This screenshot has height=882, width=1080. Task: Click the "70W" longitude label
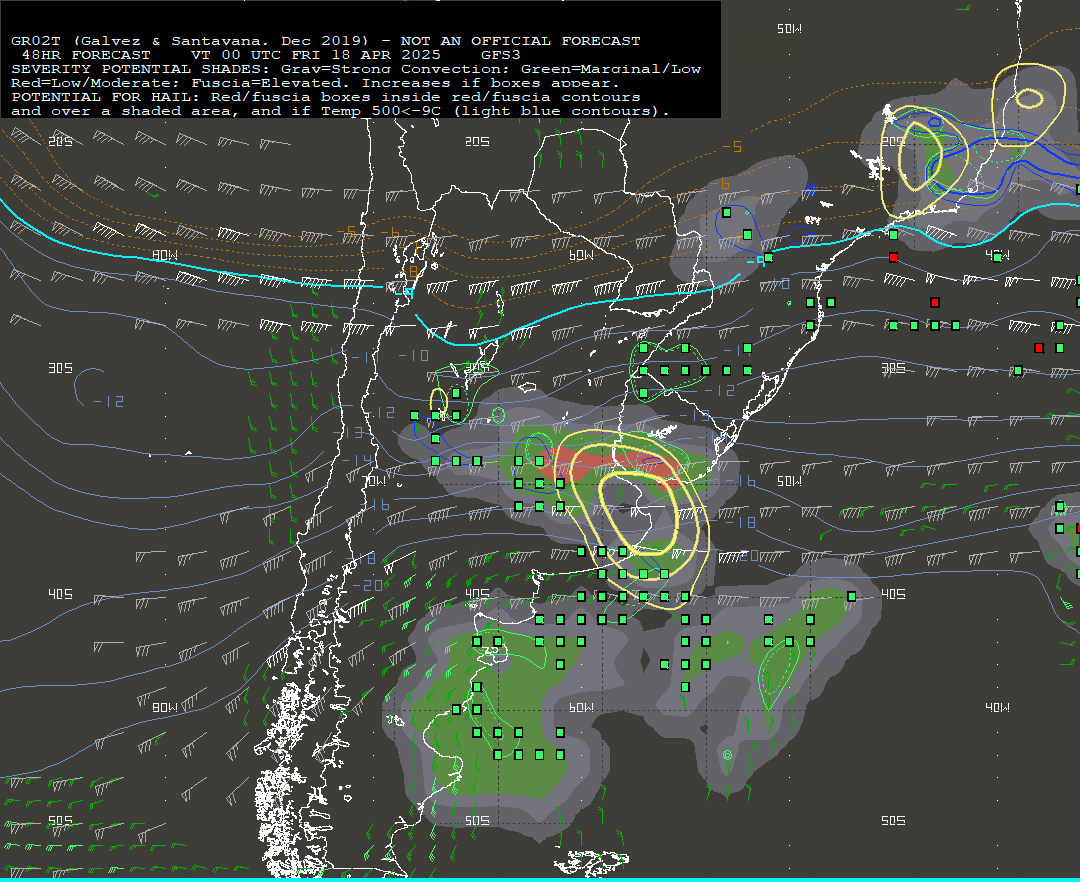(375, 481)
